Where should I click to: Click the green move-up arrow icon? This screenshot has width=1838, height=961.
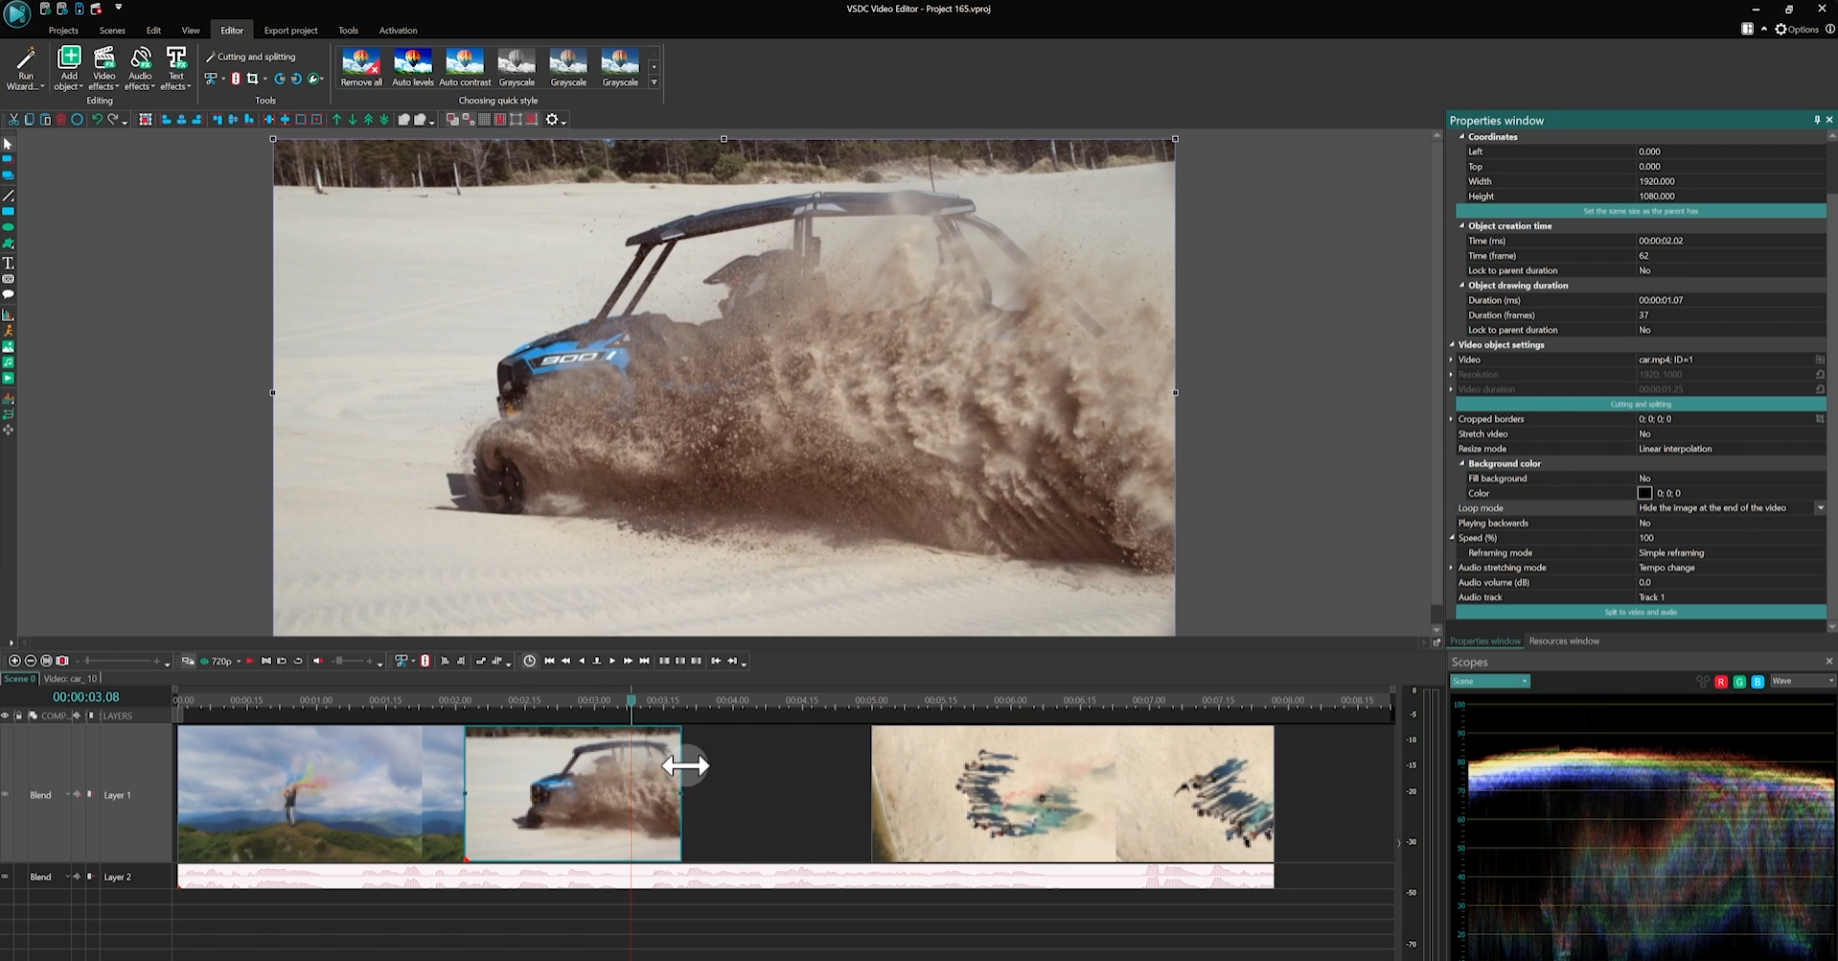337,120
